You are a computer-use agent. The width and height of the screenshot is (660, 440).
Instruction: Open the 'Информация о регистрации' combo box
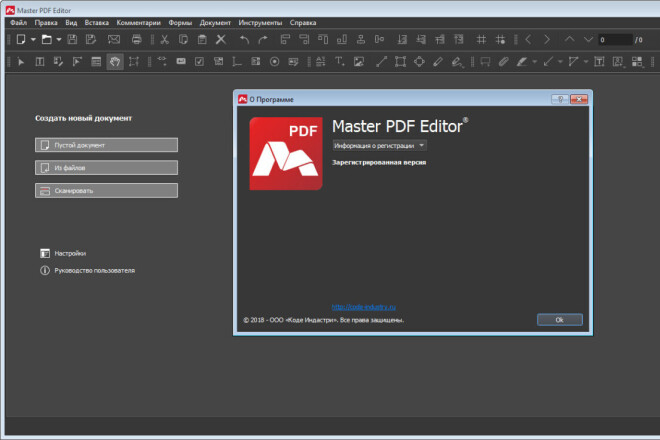point(379,146)
